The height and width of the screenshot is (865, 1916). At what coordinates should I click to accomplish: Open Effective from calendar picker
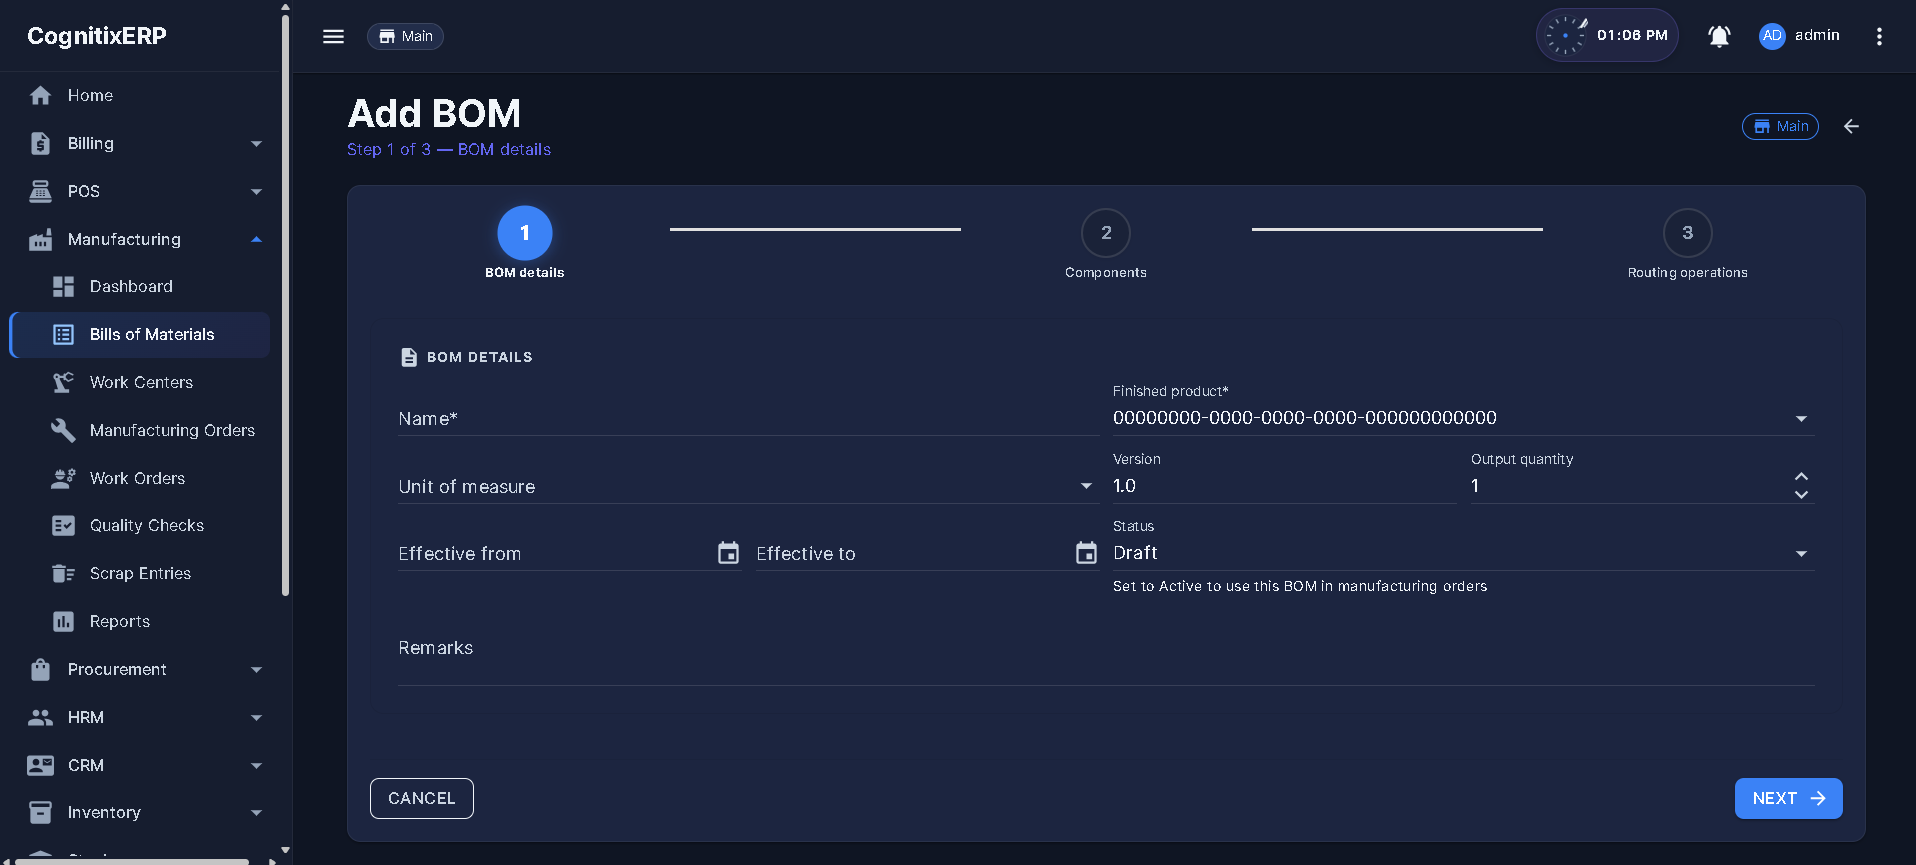coord(728,553)
